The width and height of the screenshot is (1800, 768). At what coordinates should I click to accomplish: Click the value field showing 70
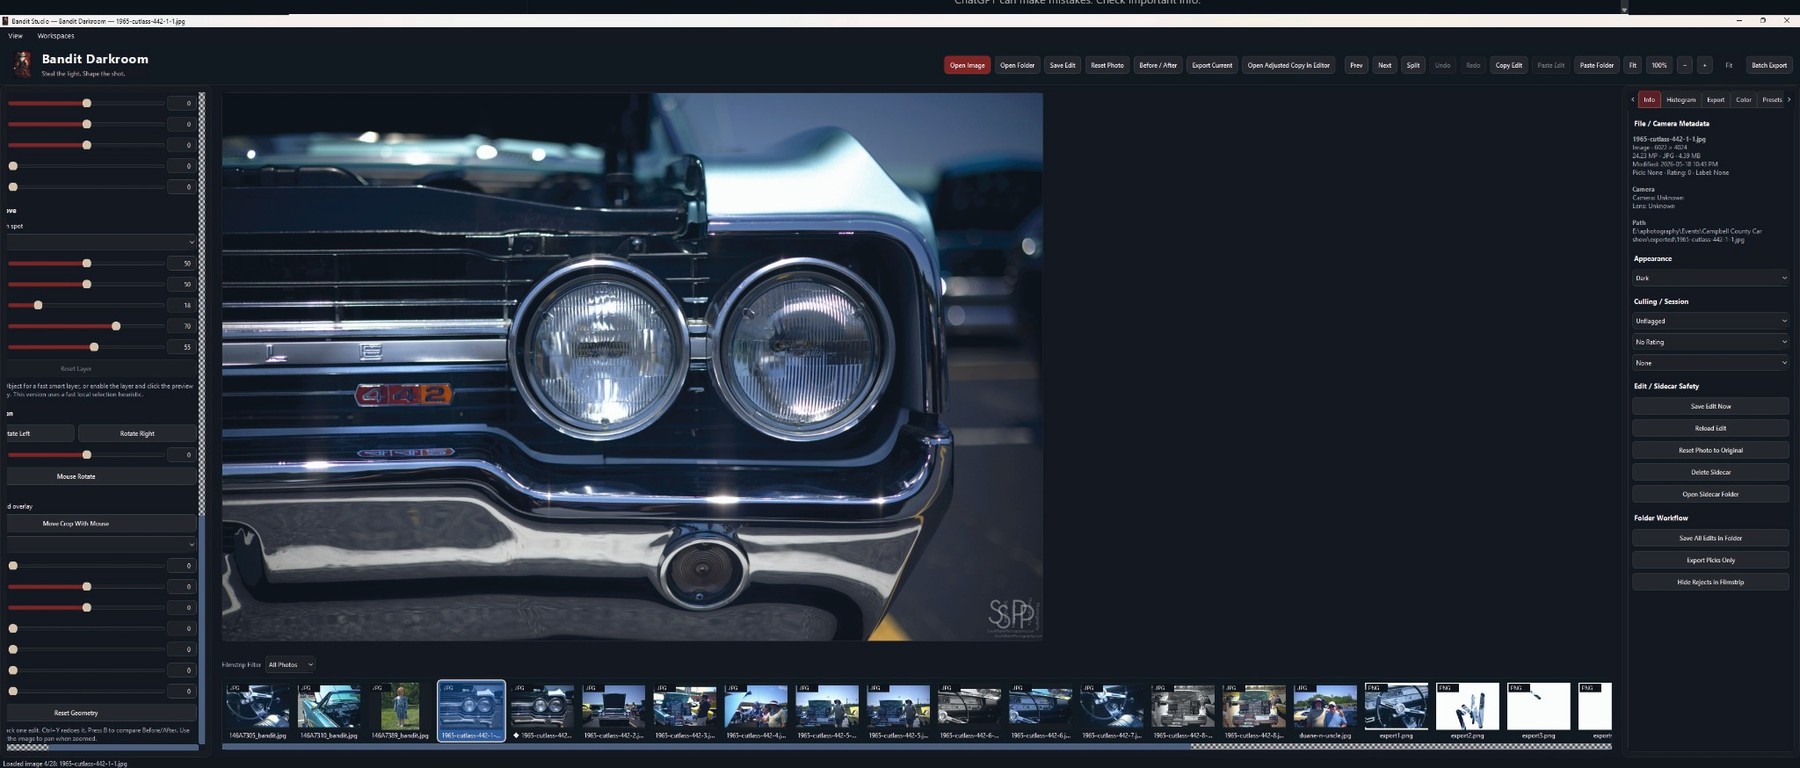(182, 326)
